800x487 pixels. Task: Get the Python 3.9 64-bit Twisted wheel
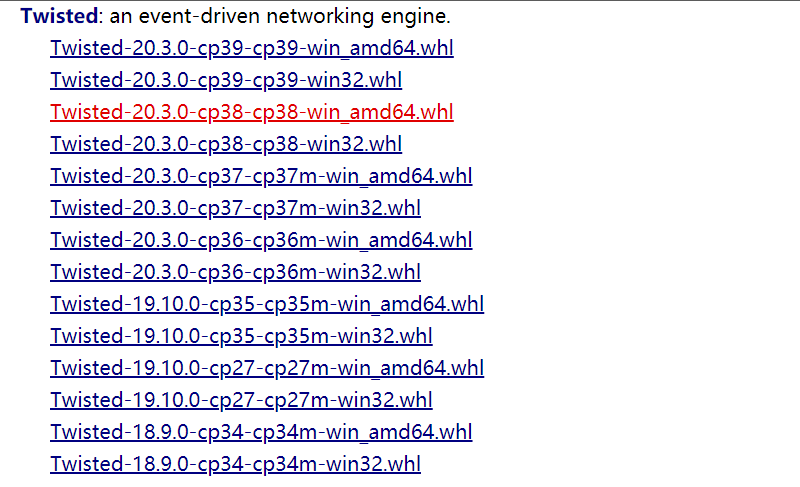point(252,49)
